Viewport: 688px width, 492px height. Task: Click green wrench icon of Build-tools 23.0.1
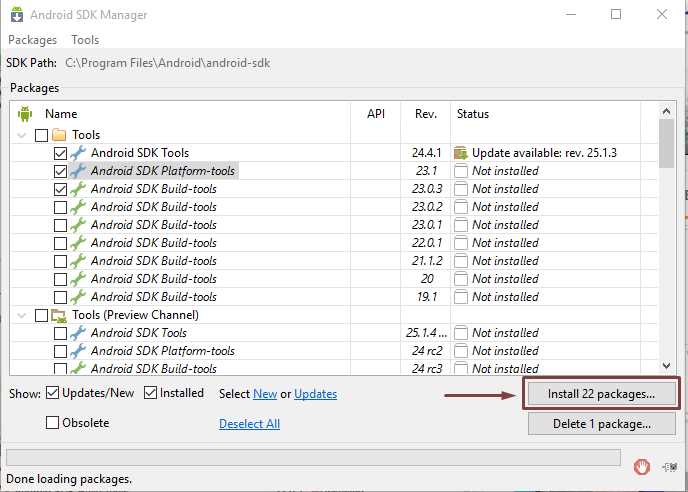[78, 225]
